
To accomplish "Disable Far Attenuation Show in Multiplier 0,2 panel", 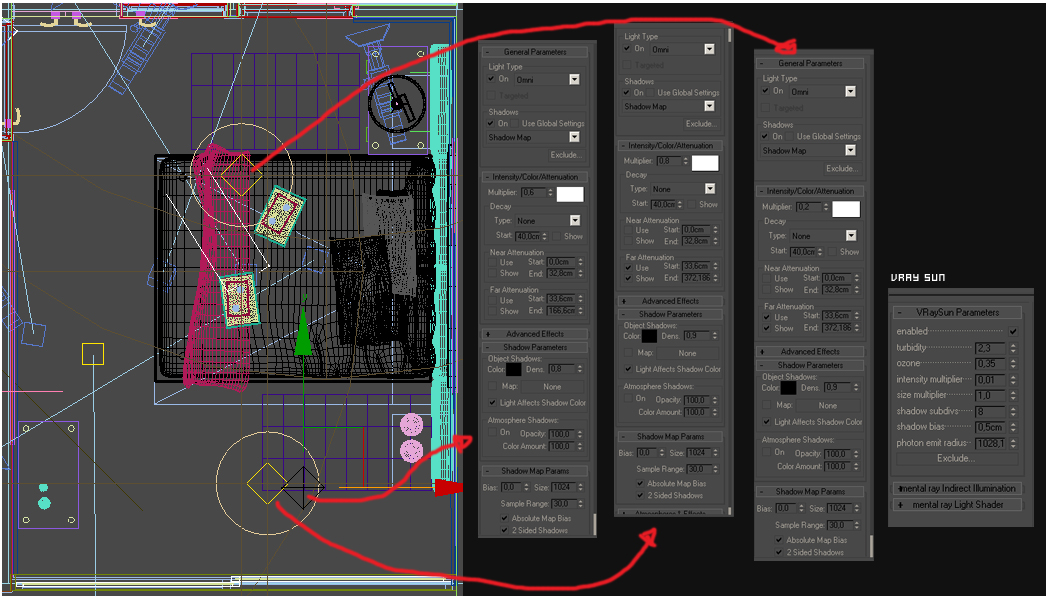I will point(767,328).
